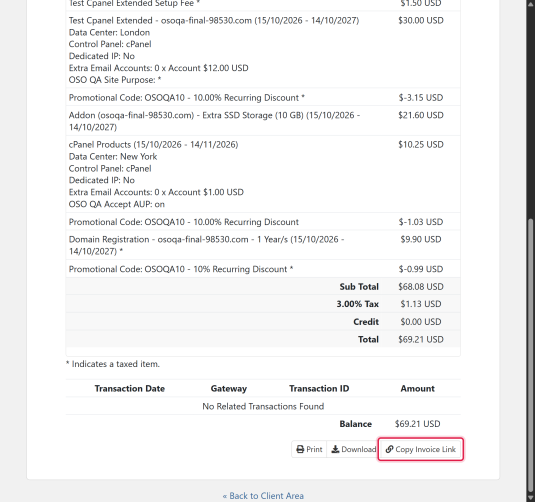Click the Indicates a taxed item note

[113, 364]
